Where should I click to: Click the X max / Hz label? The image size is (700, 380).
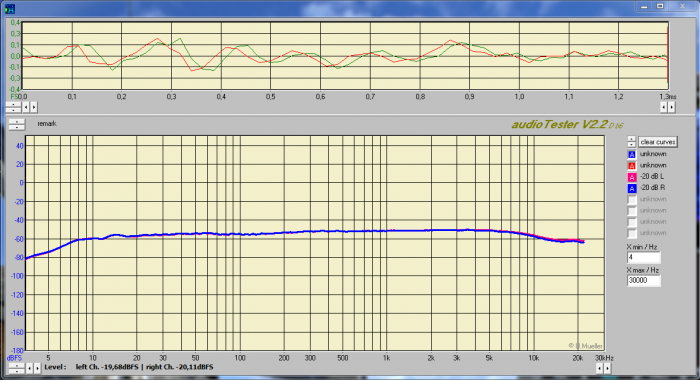click(x=643, y=270)
